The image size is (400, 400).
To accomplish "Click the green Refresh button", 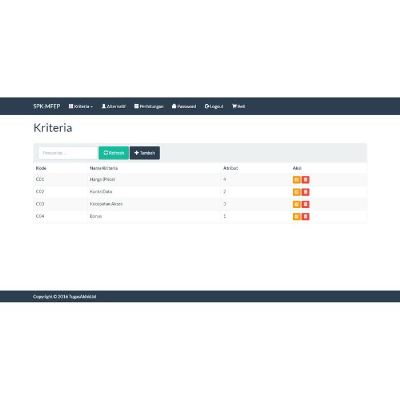I will point(114,153).
